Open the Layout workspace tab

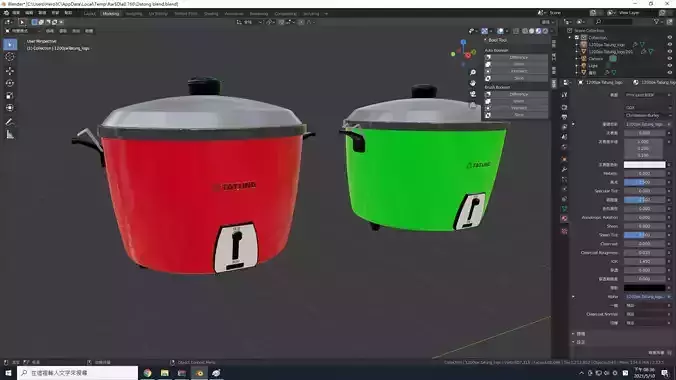tap(89, 14)
